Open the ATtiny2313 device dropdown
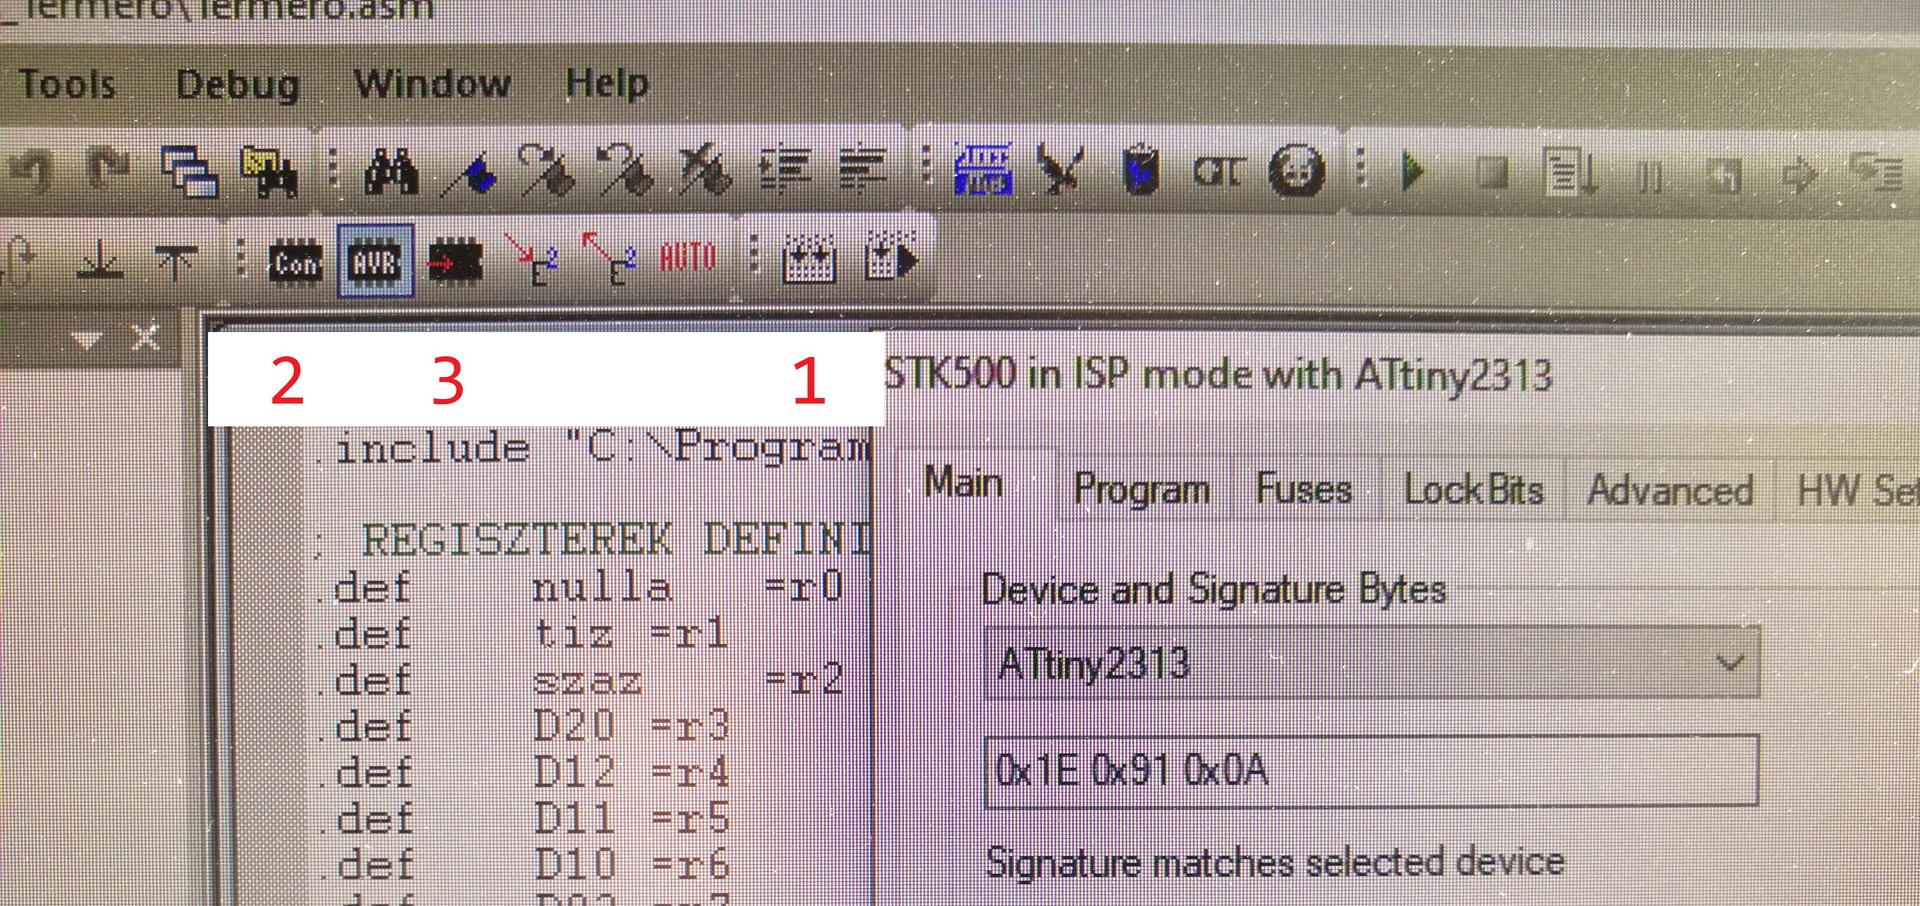Screen dimensions: 1920x906 point(1371,663)
